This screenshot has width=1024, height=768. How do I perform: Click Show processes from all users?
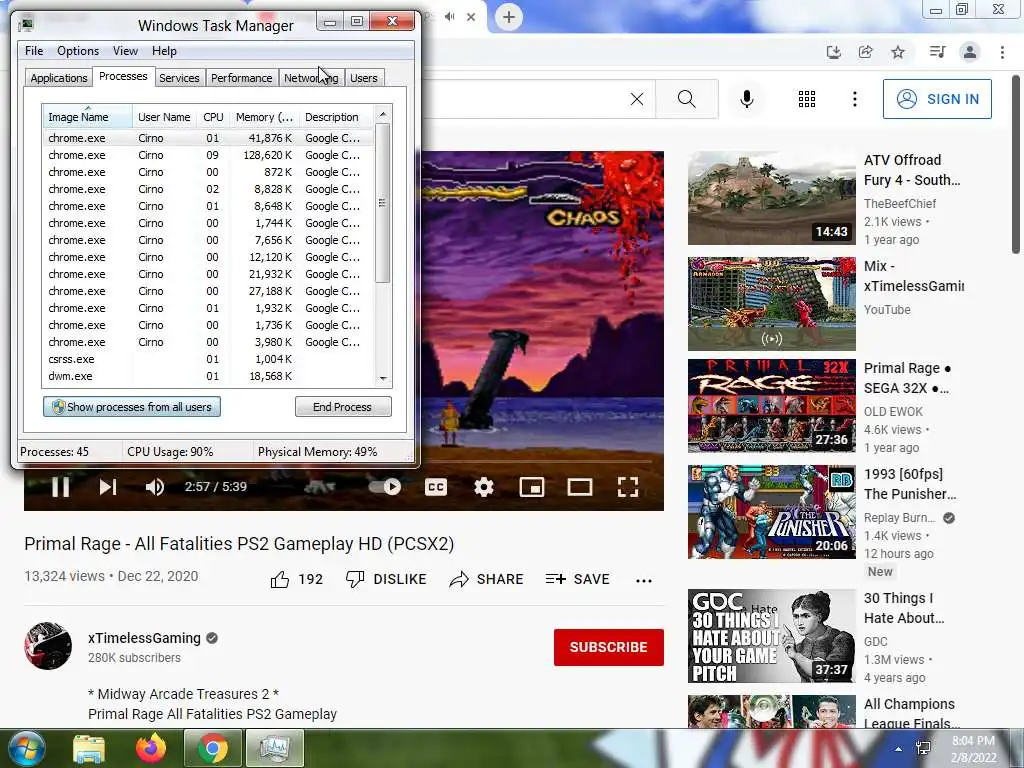pyautogui.click(x=132, y=407)
